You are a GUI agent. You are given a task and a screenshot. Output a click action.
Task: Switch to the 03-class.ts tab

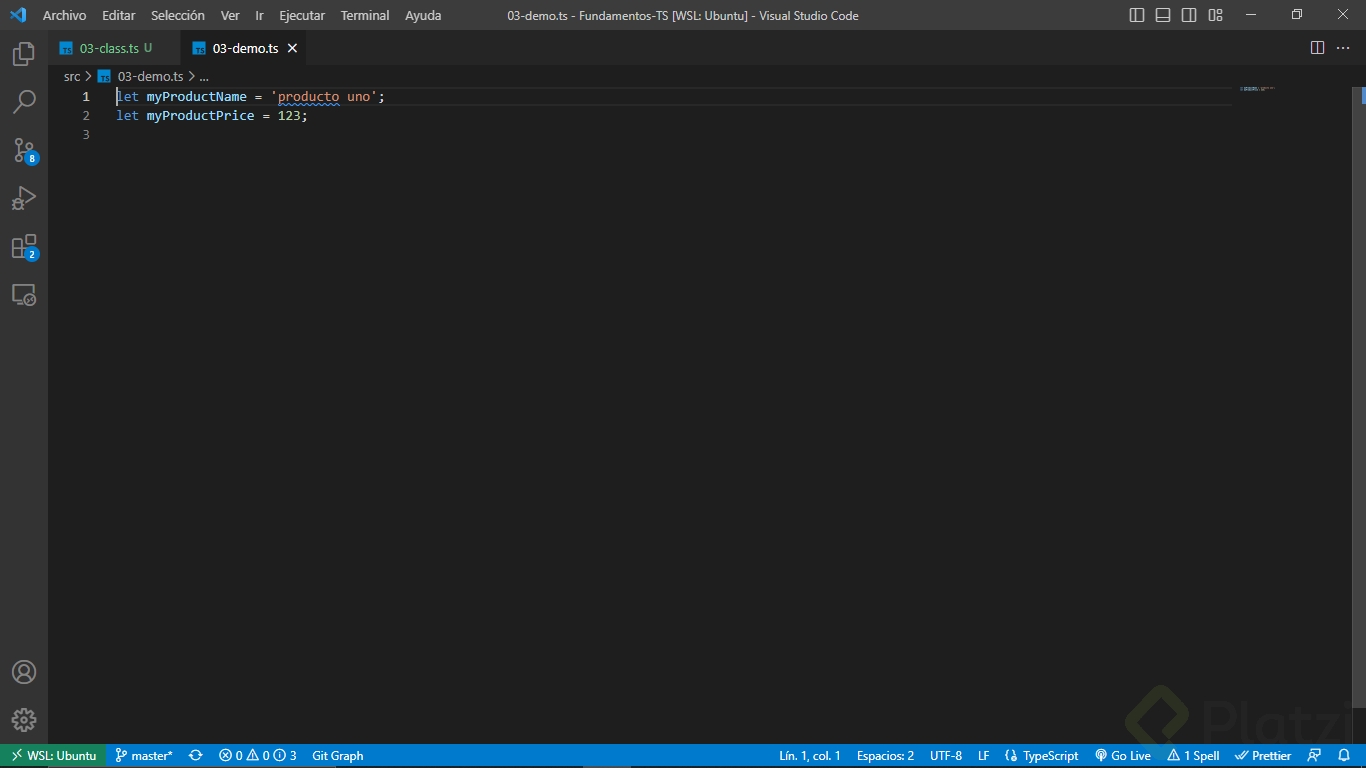[115, 48]
